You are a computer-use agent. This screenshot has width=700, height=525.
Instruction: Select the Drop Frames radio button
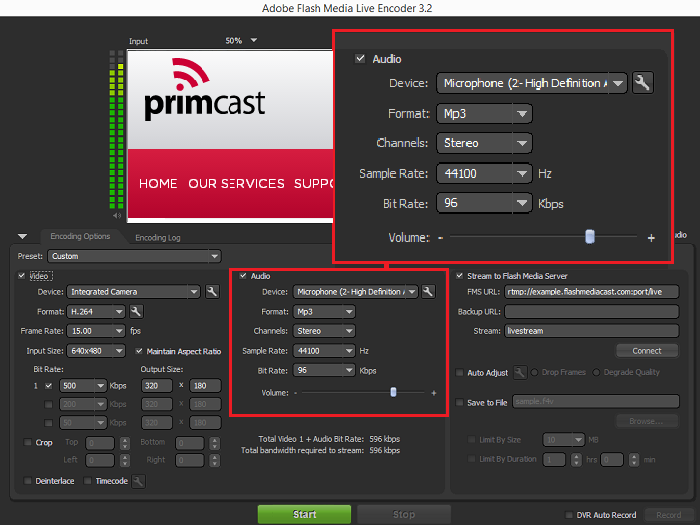tap(534, 372)
